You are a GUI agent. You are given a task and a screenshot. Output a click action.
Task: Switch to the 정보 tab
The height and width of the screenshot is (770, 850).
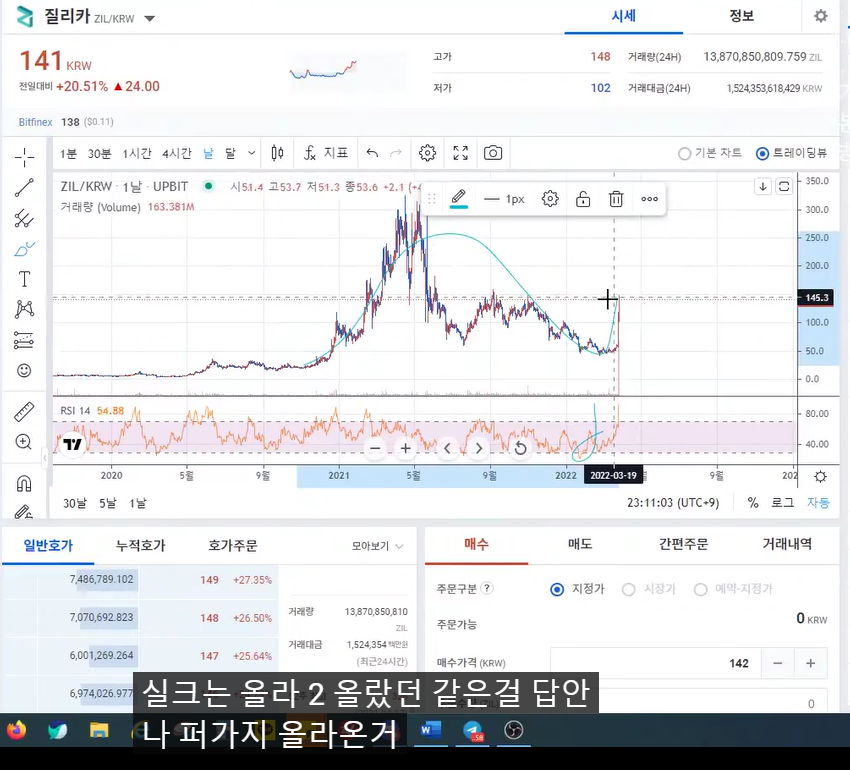(x=742, y=16)
